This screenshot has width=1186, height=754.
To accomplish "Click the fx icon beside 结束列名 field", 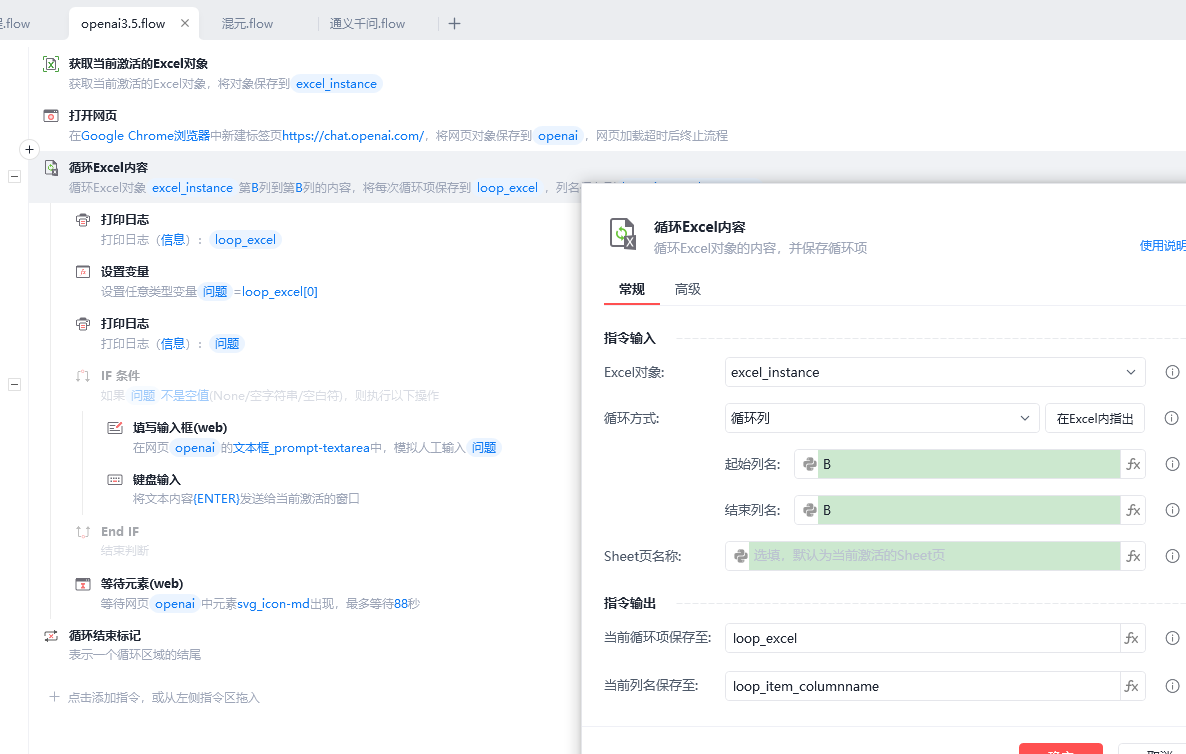I will 1133,510.
